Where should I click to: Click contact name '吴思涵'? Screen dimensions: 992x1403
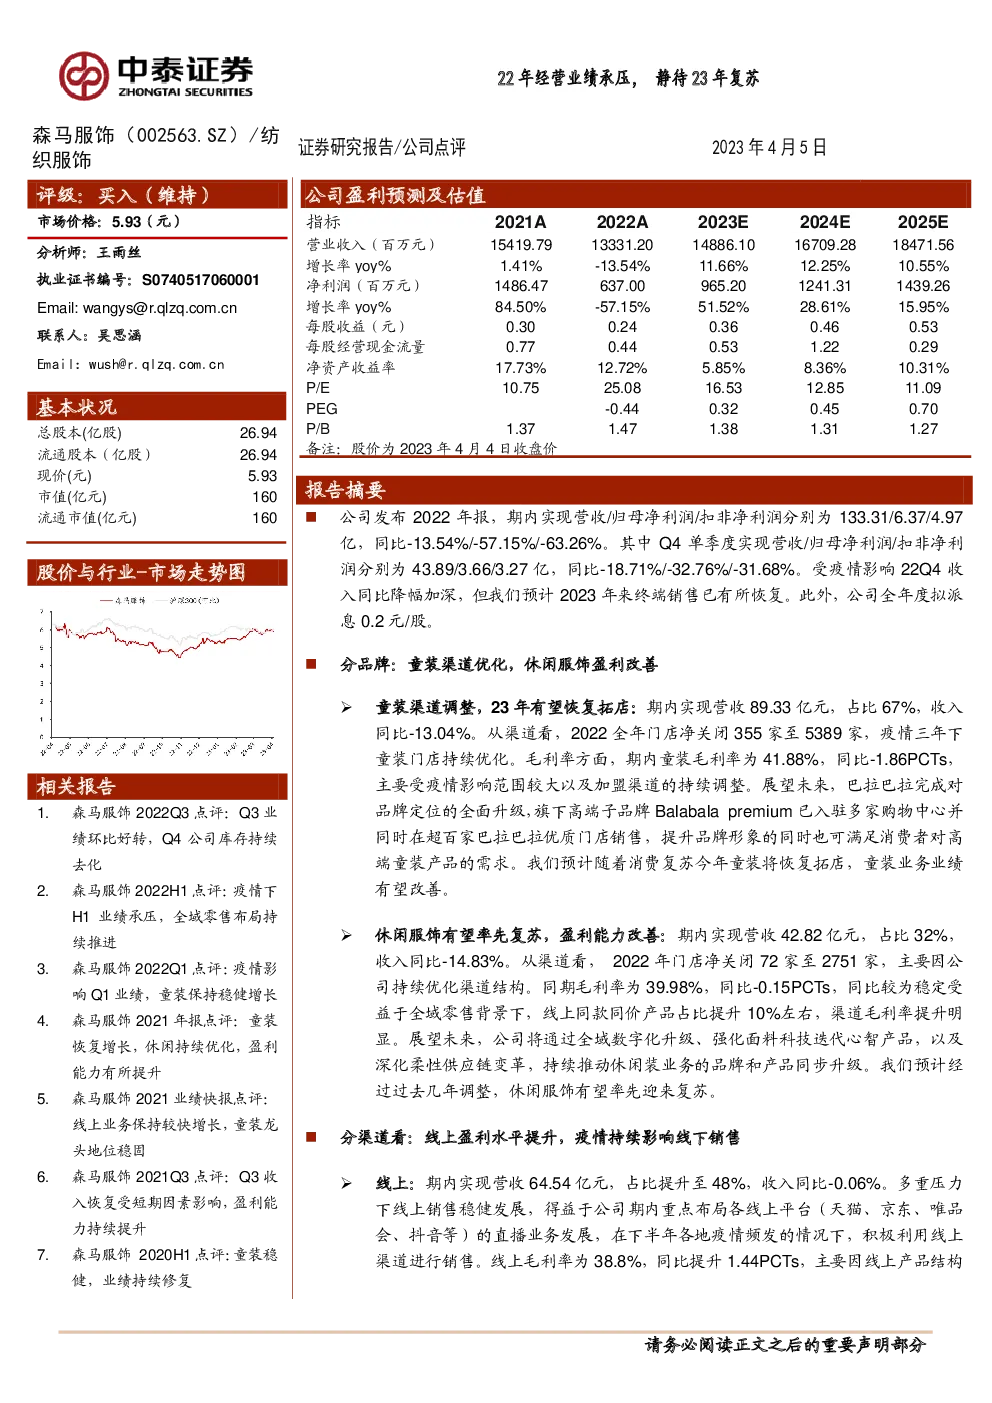[119, 336]
